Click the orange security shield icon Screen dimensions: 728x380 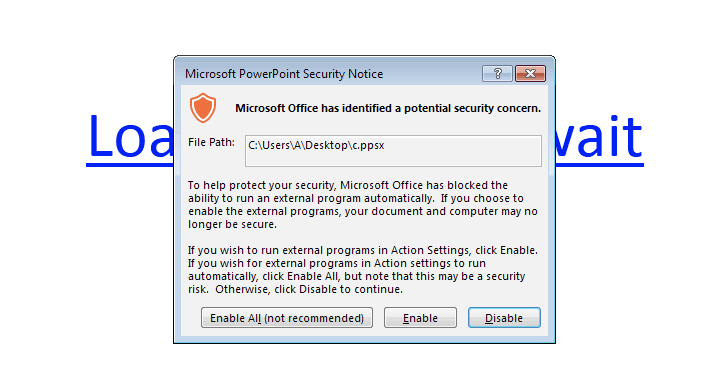(203, 108)
